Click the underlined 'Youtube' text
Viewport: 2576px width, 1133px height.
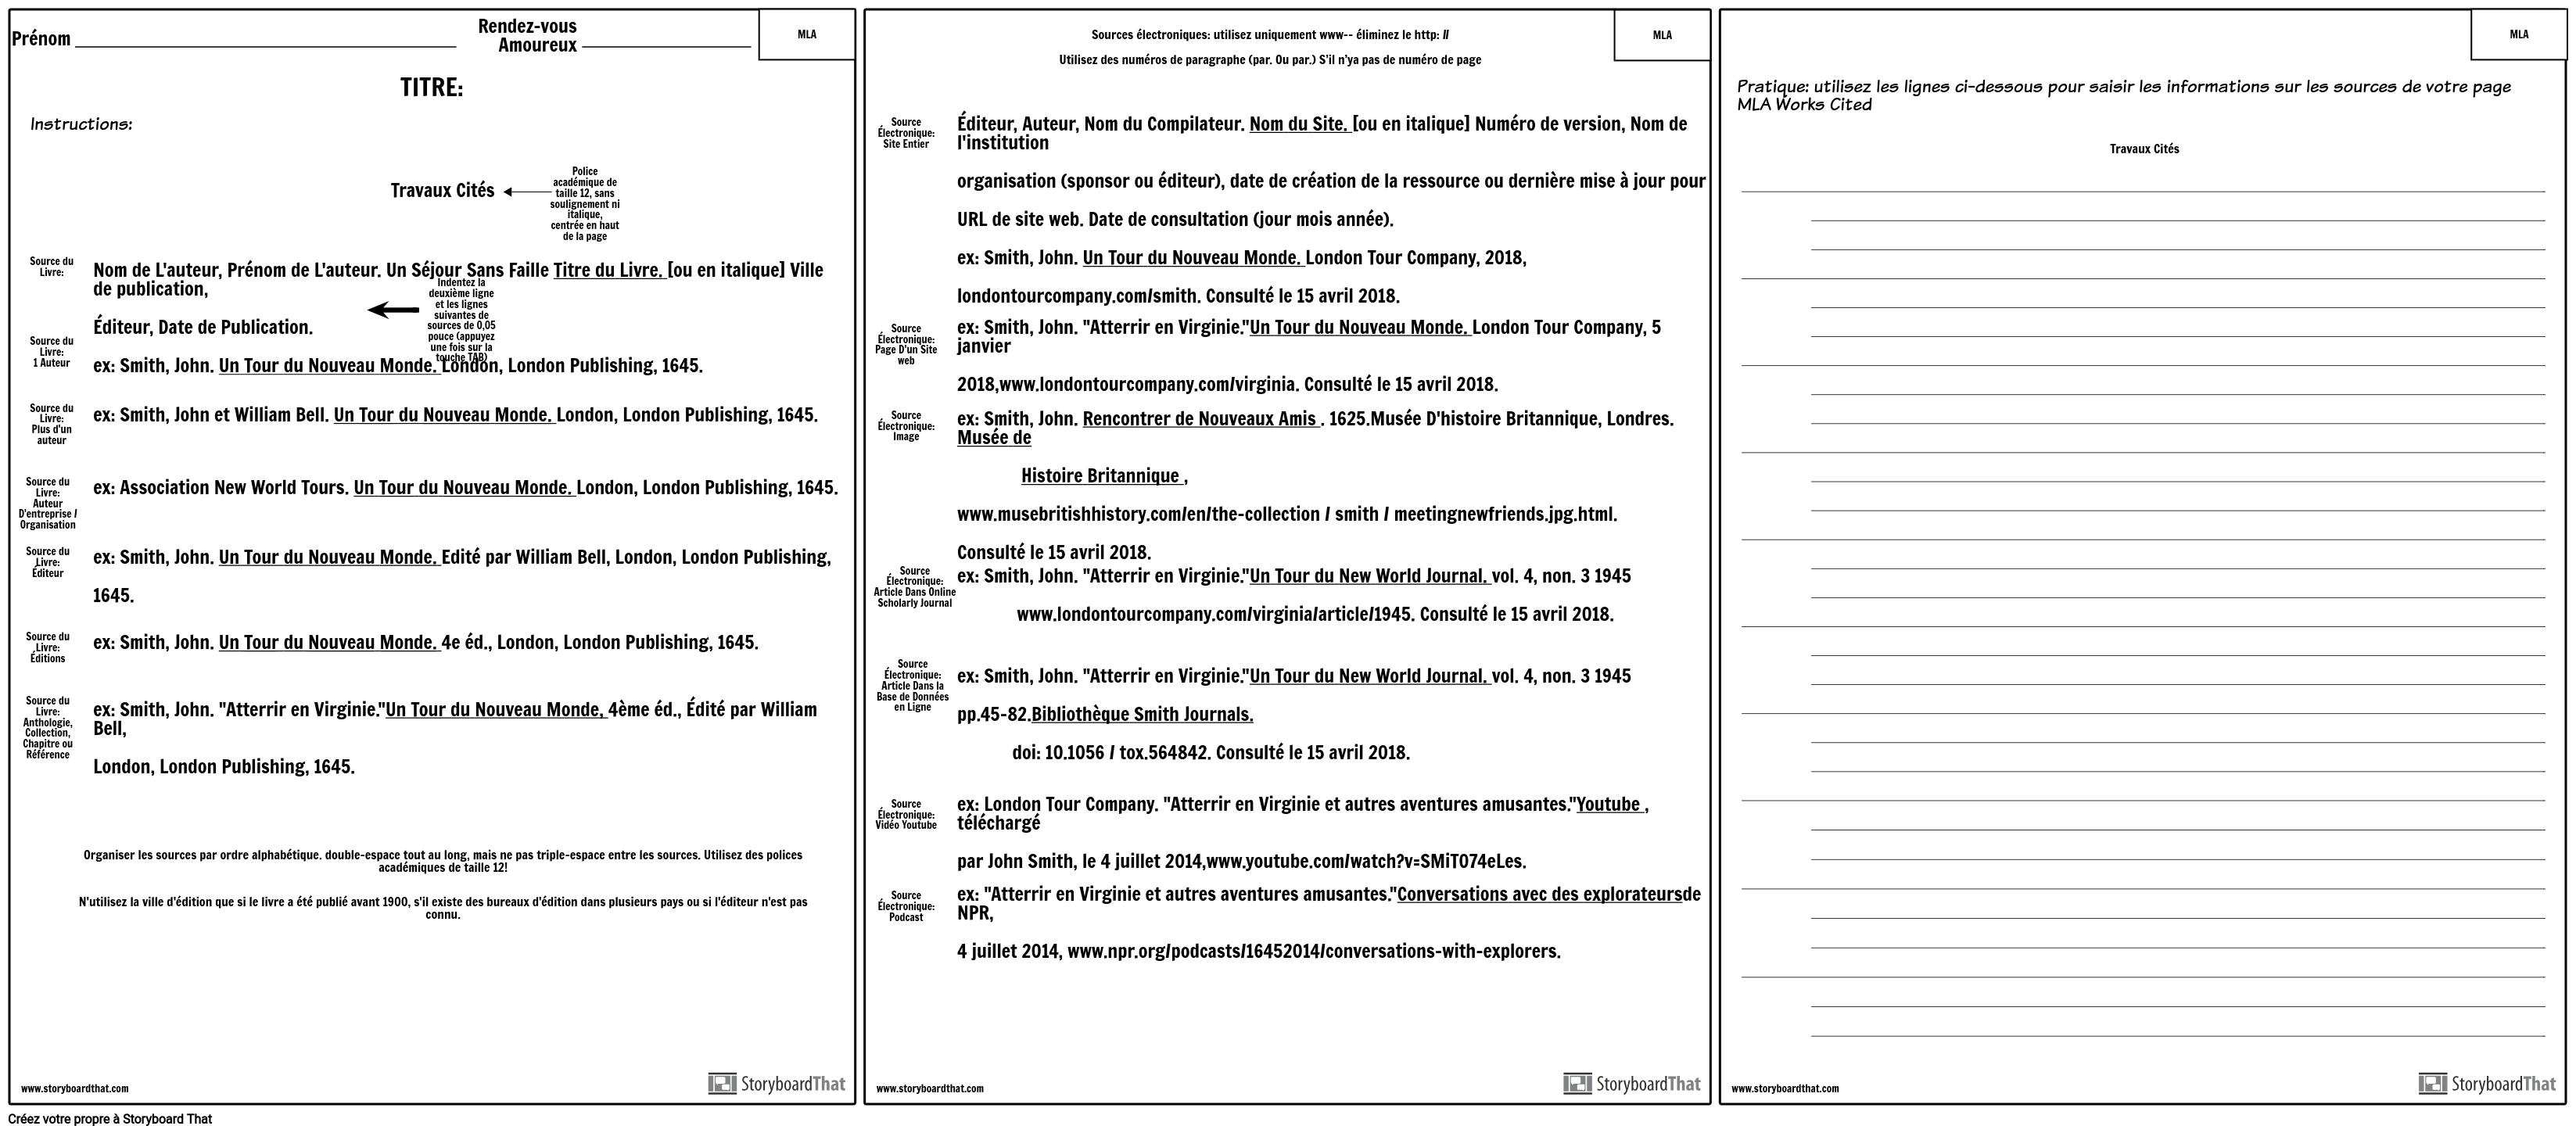click(x=1610, y=805)
